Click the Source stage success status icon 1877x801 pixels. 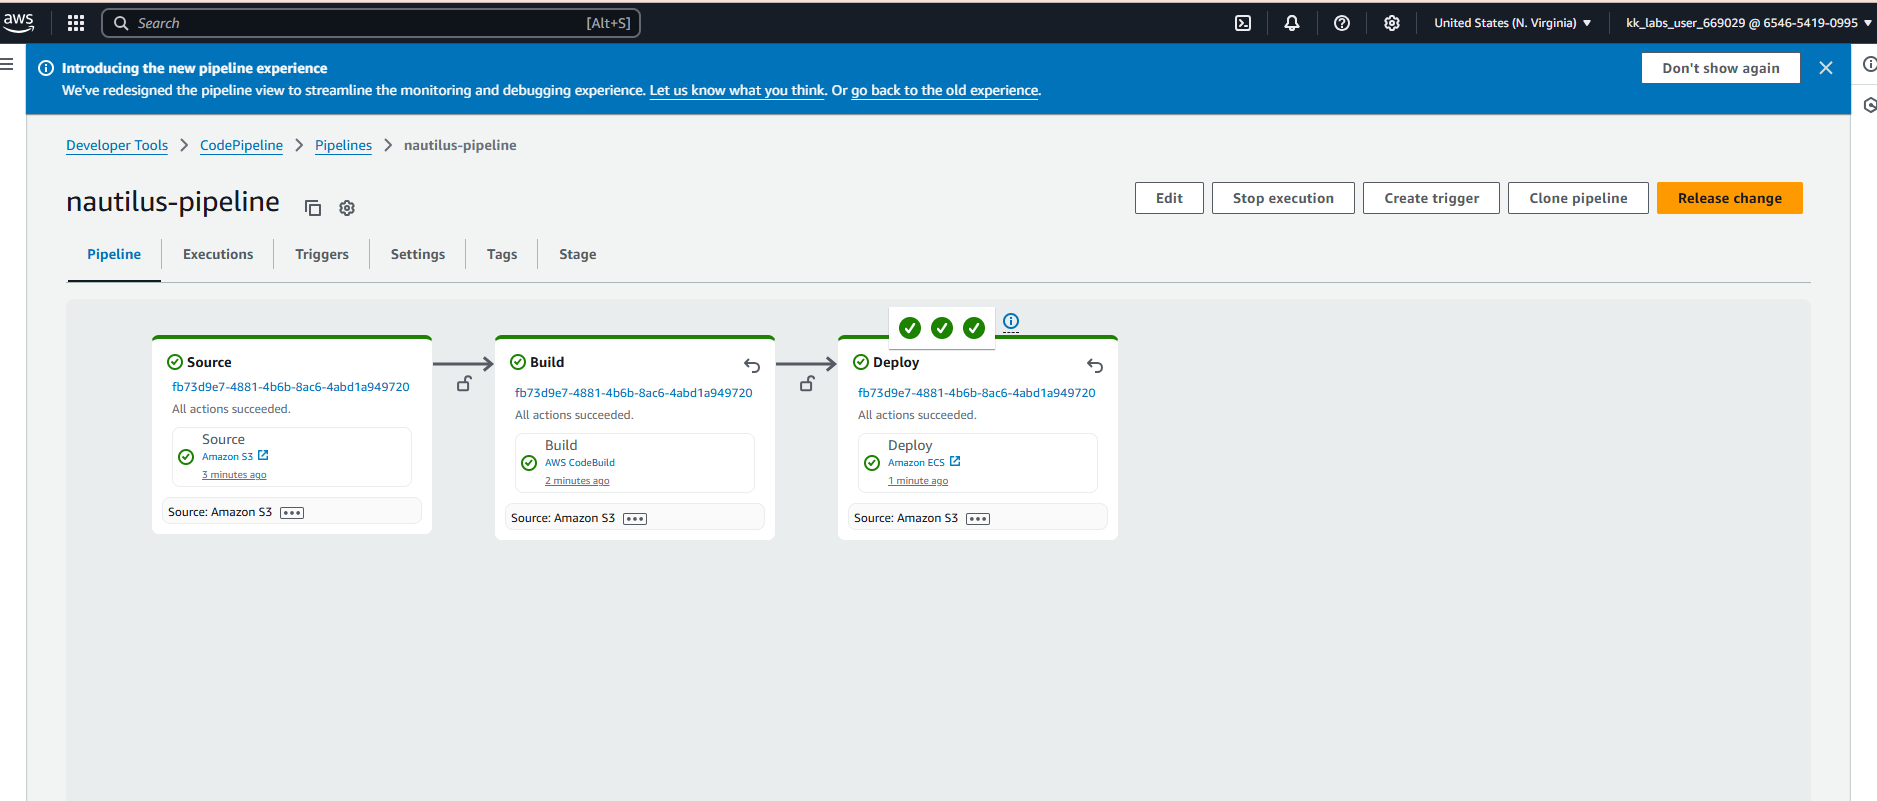coord(175,362)
